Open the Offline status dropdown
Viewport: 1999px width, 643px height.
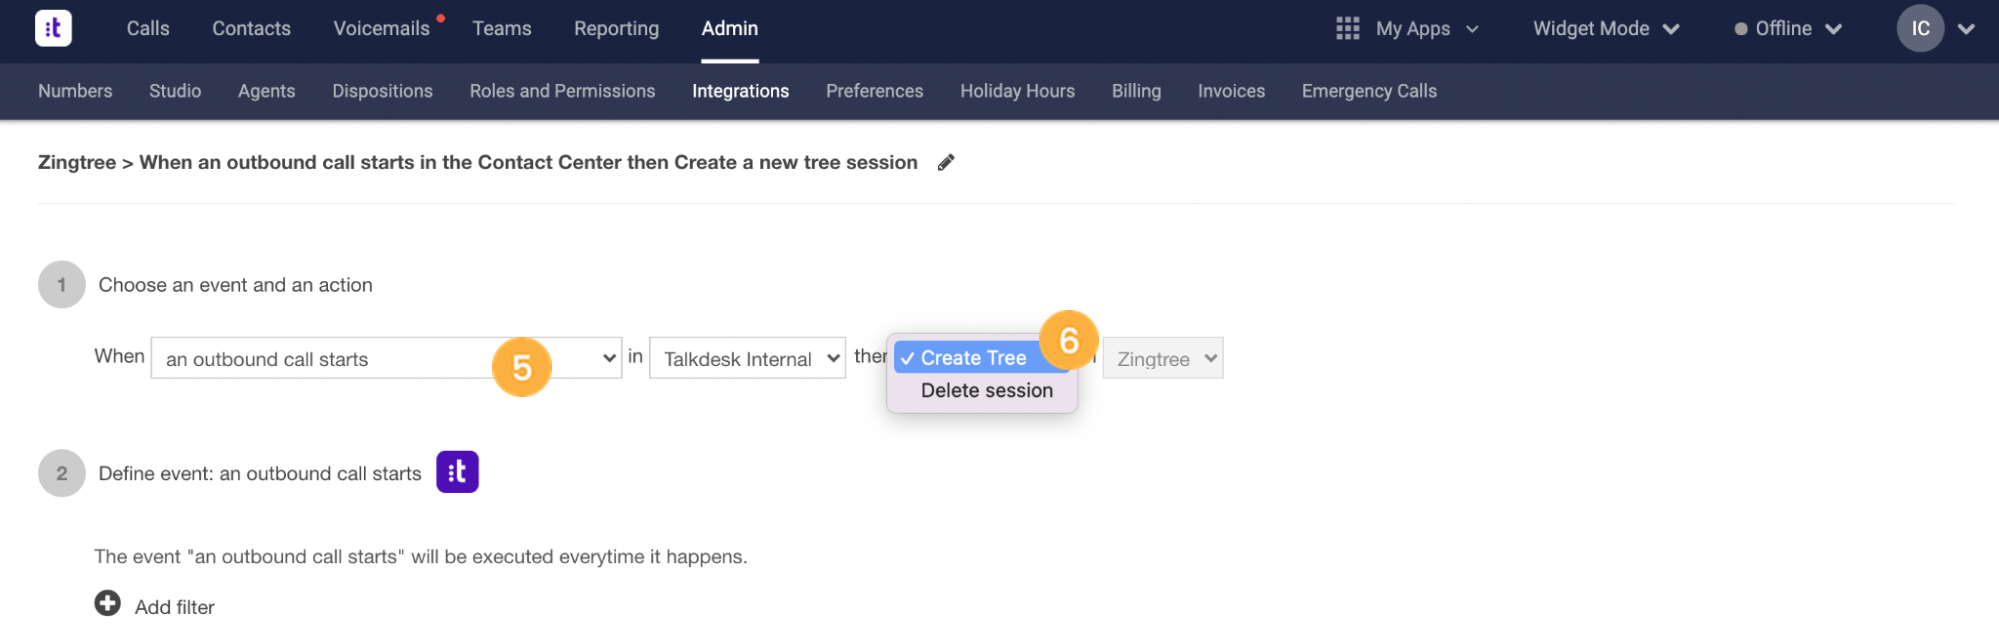tap(1788, 28)
